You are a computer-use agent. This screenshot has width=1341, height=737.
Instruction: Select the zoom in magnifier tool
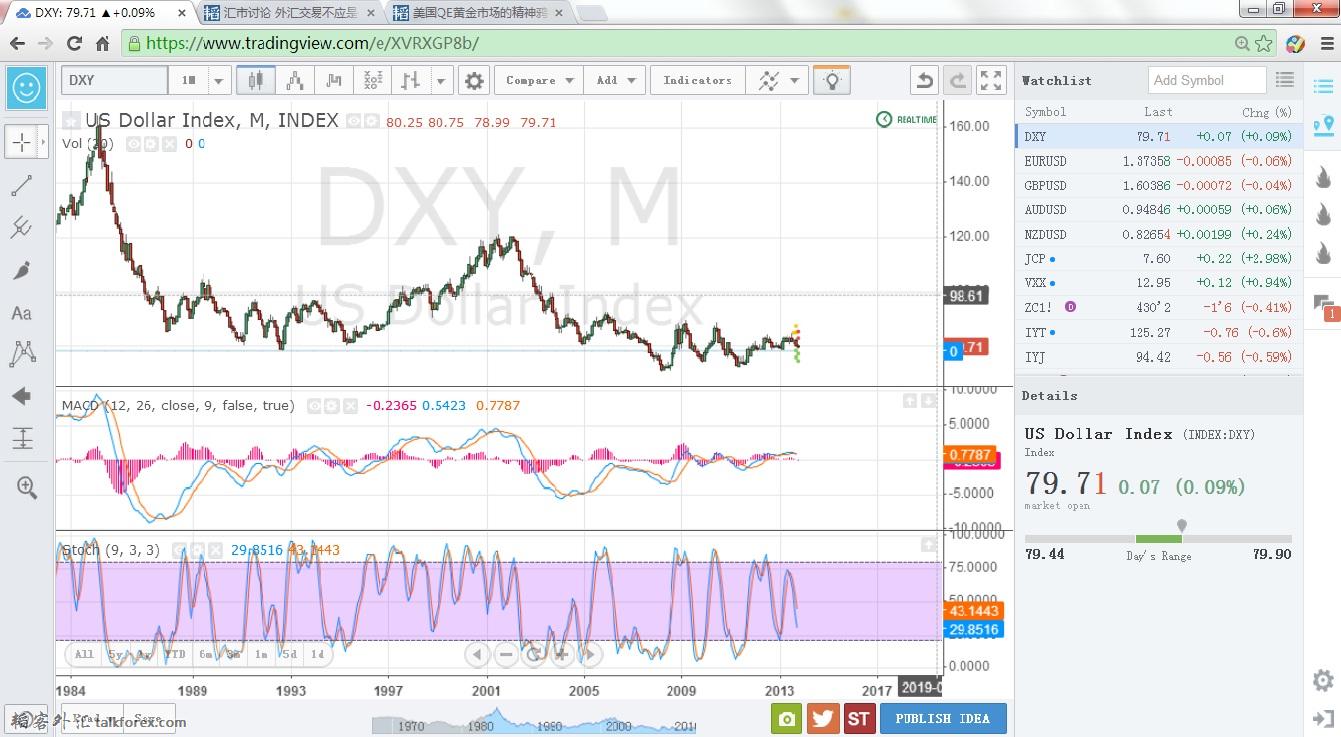pyautogui.click(x=26, y=488)
